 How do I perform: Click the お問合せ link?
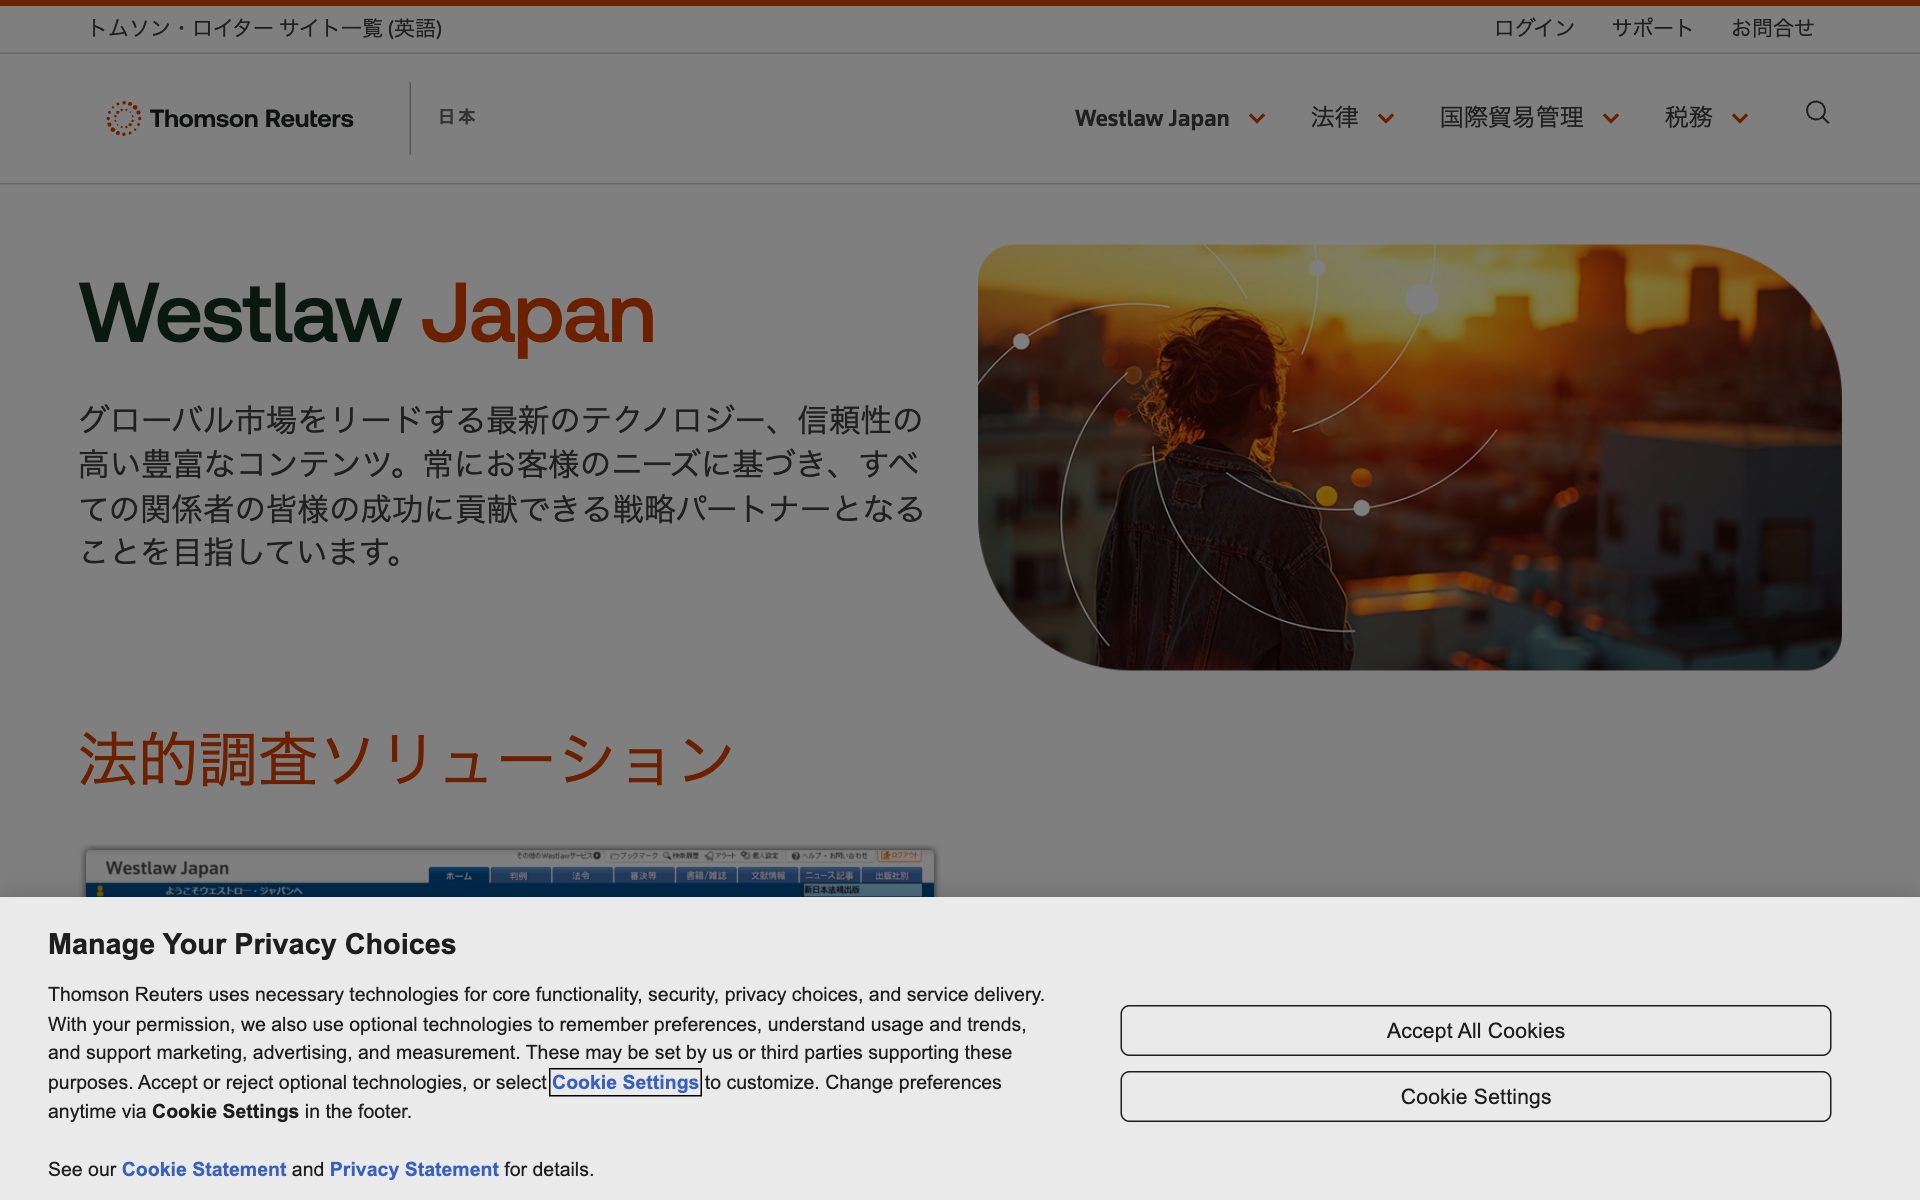pyautogui.click(x=1772, y=28)
